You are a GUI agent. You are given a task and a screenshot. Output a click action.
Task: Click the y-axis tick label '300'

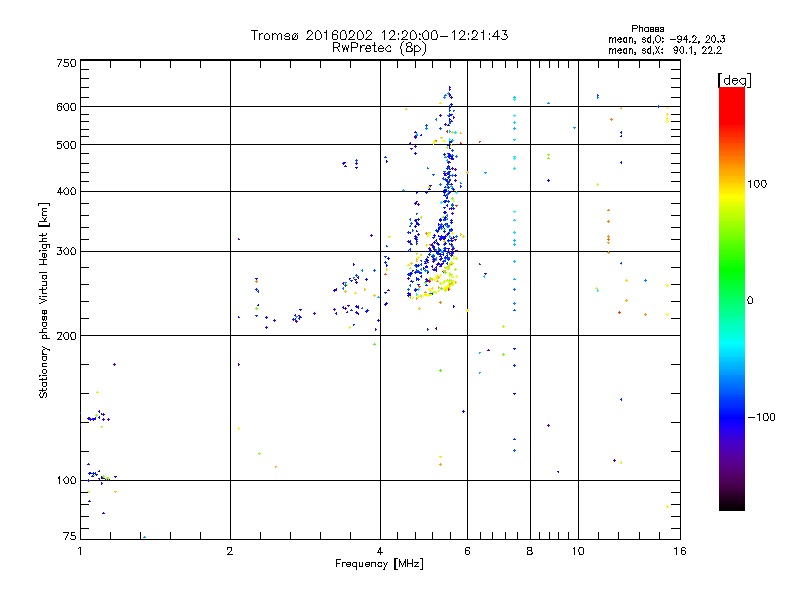tap(66, 252)
